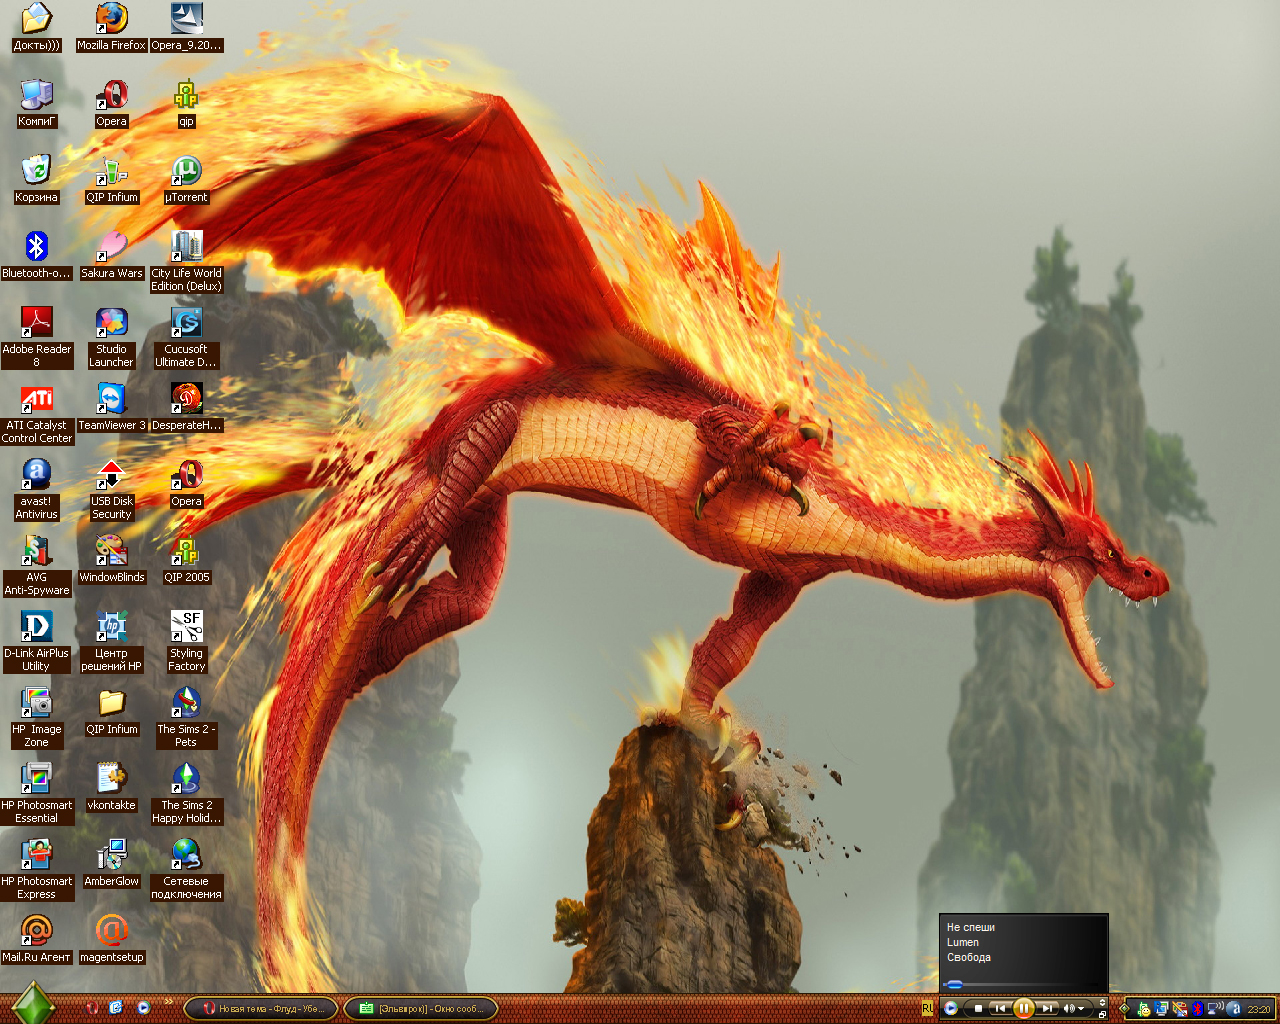Viewport: 1280px width, 1024px height.
Task: Click Bluetooth icon in system tray
Action: 1198,1009
